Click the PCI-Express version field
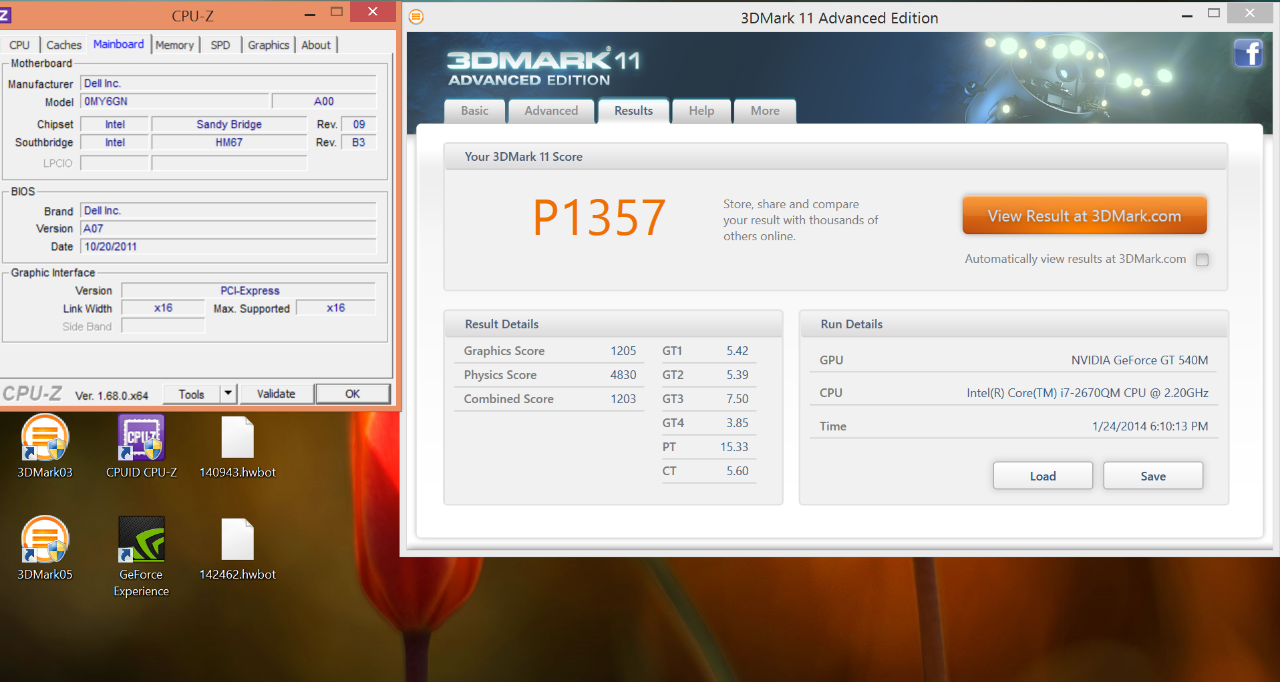This screenshot has width=1280, height=682. click(x=249, y=291)
